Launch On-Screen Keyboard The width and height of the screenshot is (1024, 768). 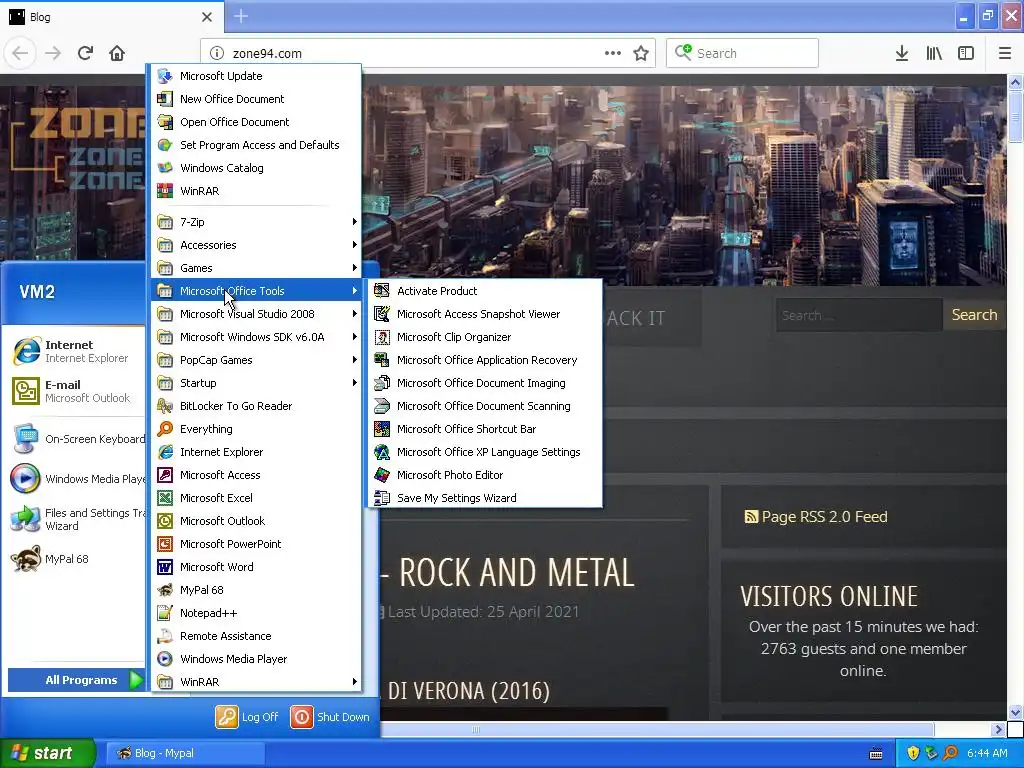pos(76,439)
